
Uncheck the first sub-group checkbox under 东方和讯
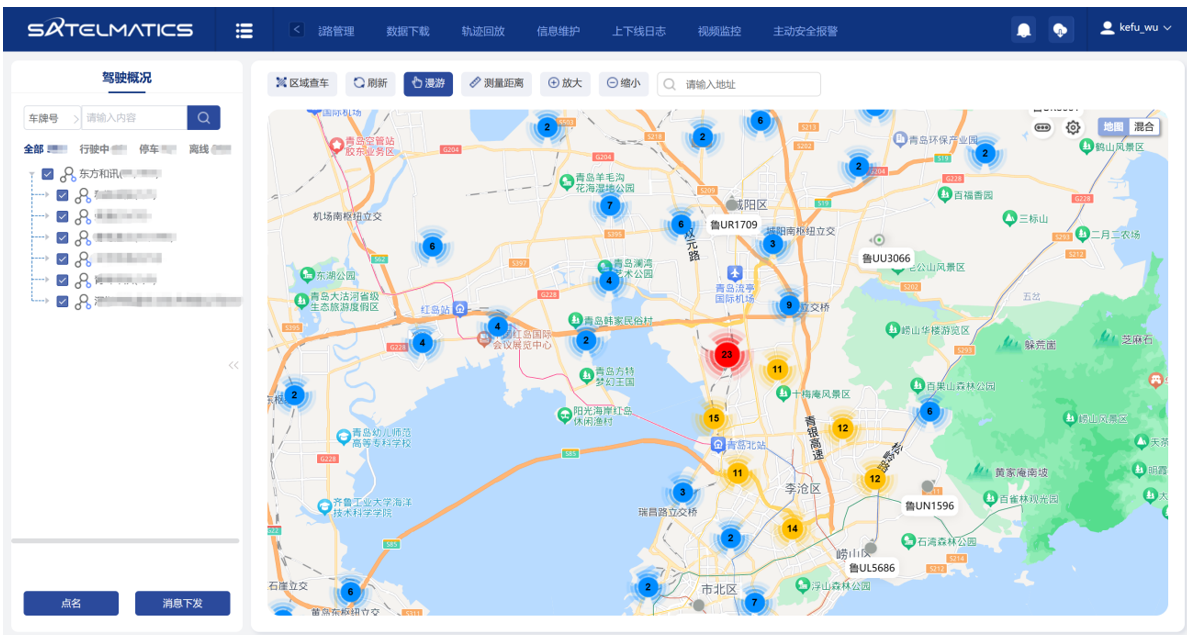pyautogui.click(x=63, y=195)
